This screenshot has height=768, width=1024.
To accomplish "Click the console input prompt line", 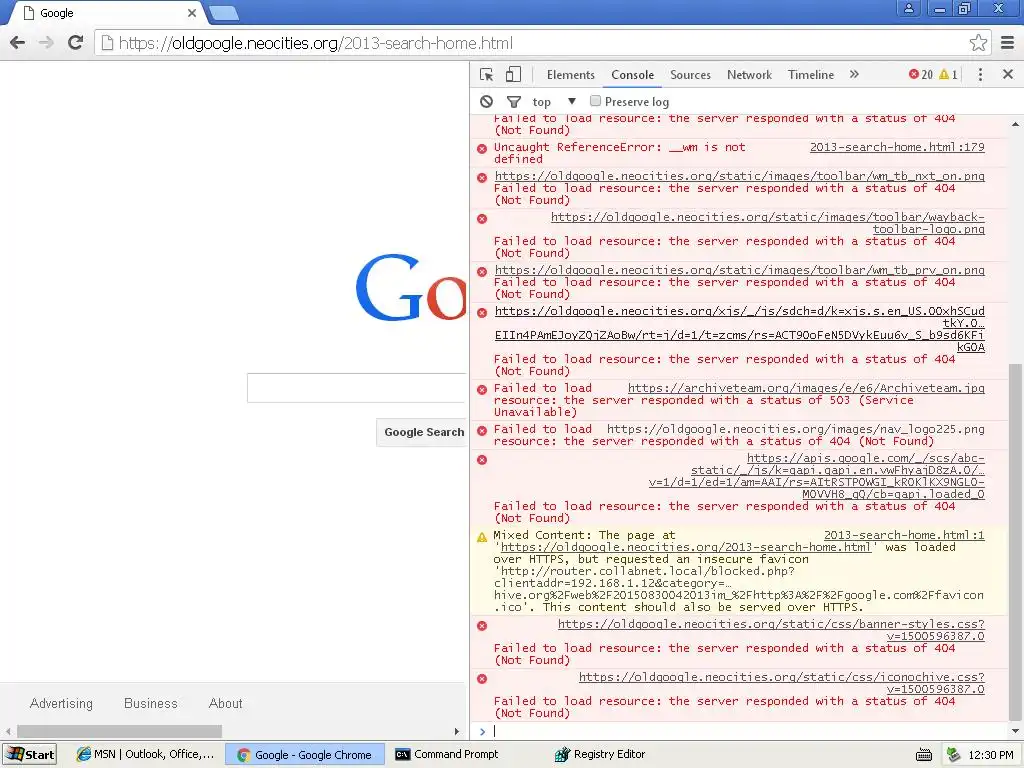I will coord(744,731).
